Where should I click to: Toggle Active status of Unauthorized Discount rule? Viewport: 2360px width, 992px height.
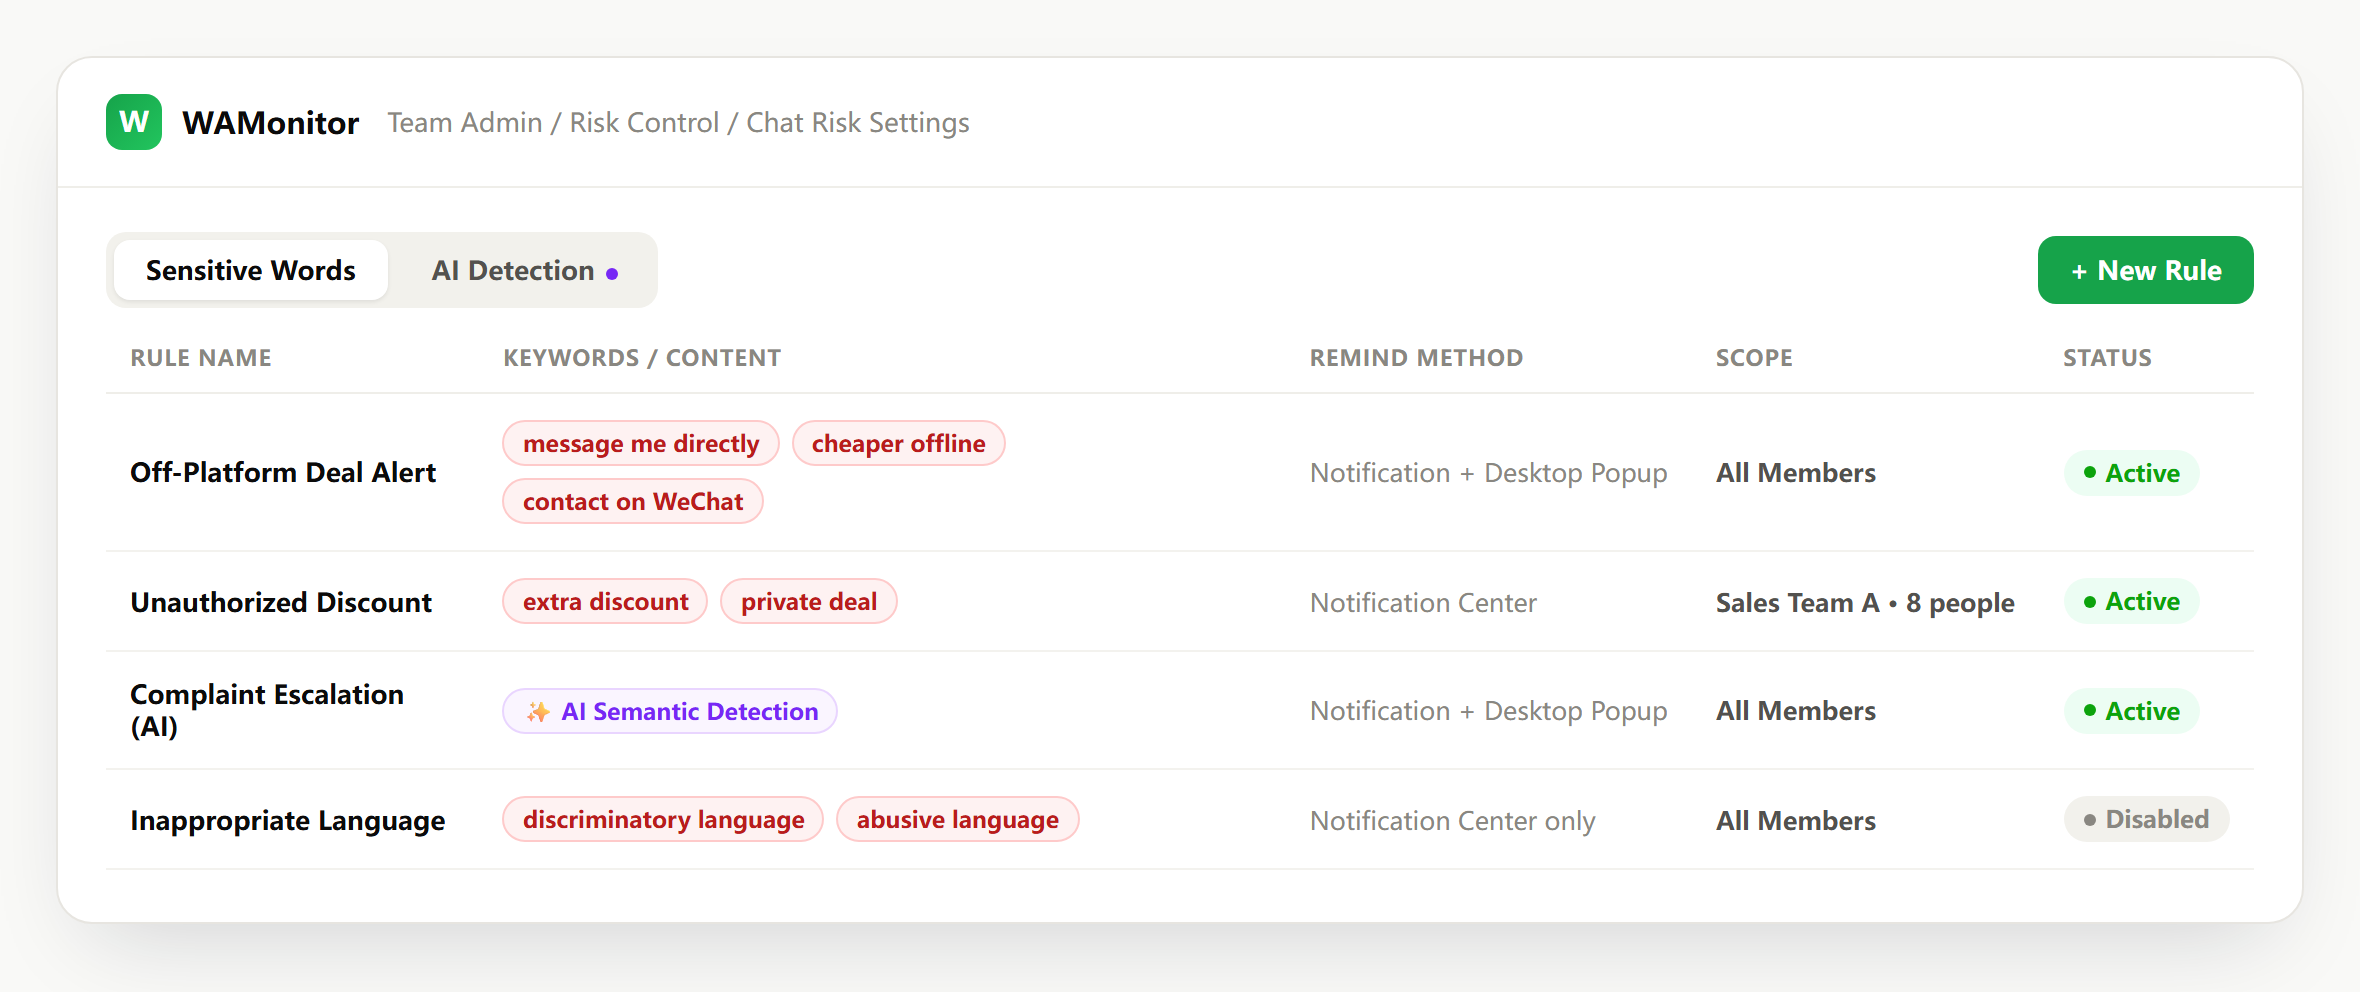pyautogui.click(x=2131, y=601)
